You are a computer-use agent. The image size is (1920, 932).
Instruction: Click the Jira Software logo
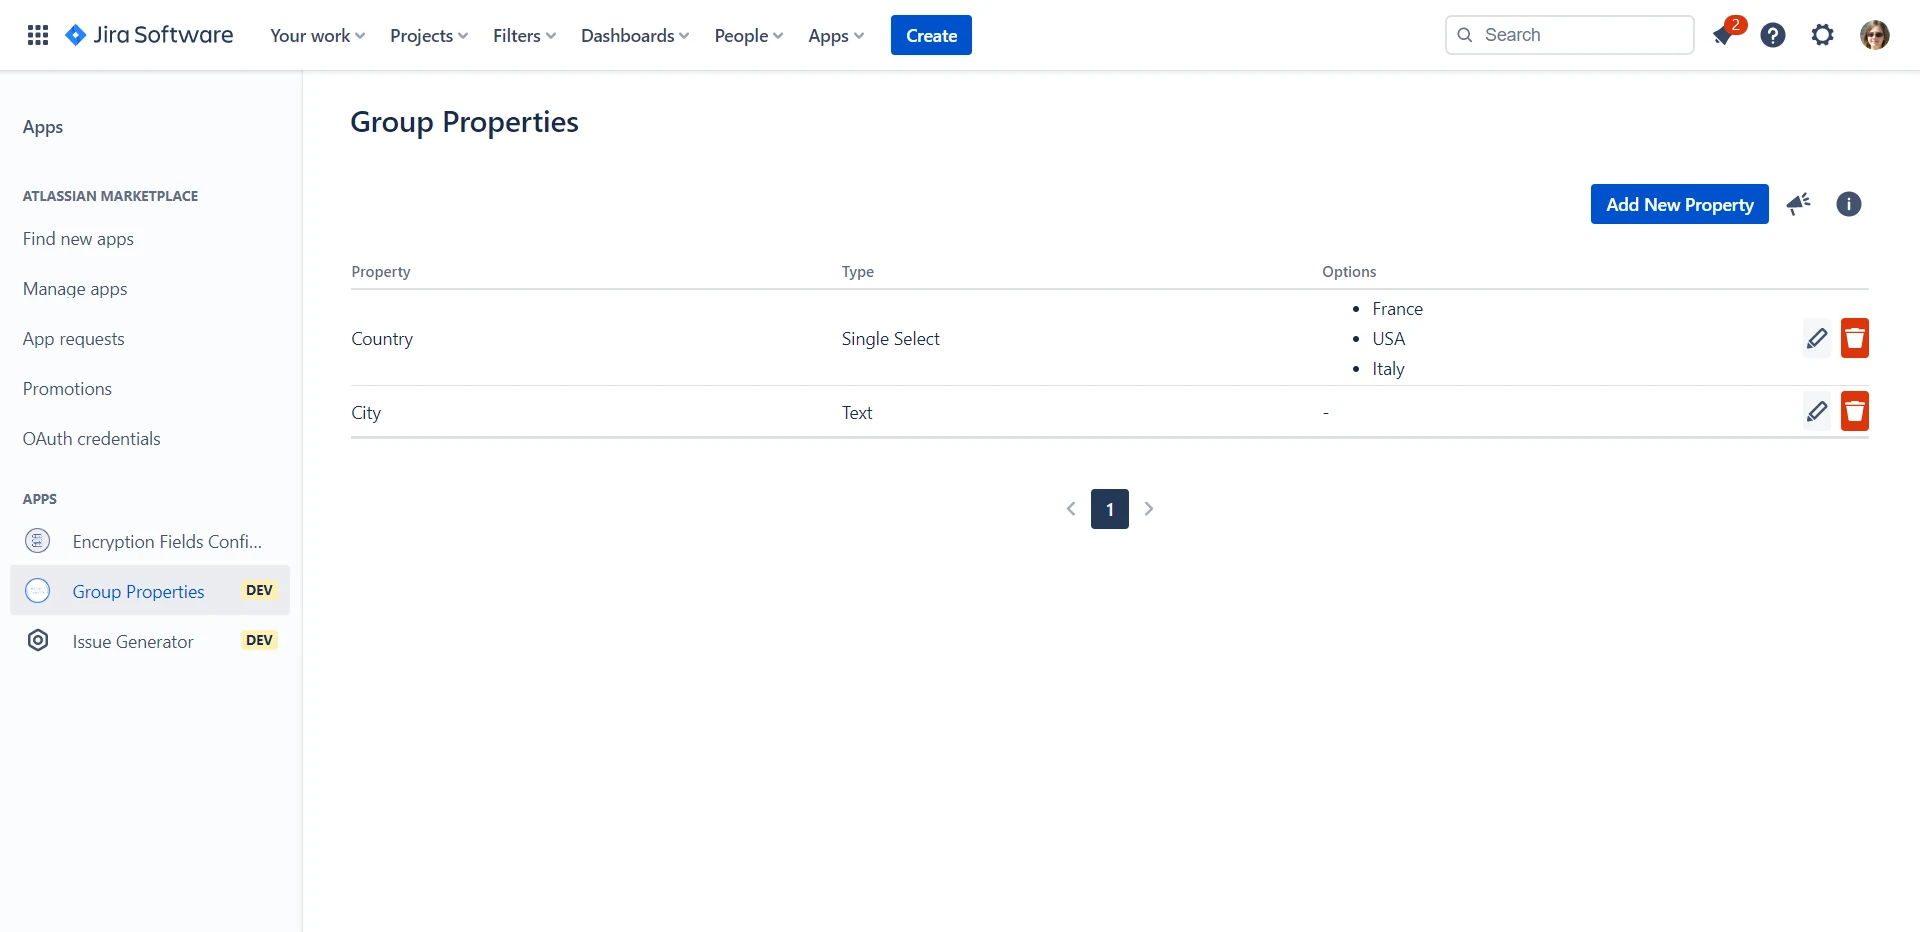149,35
